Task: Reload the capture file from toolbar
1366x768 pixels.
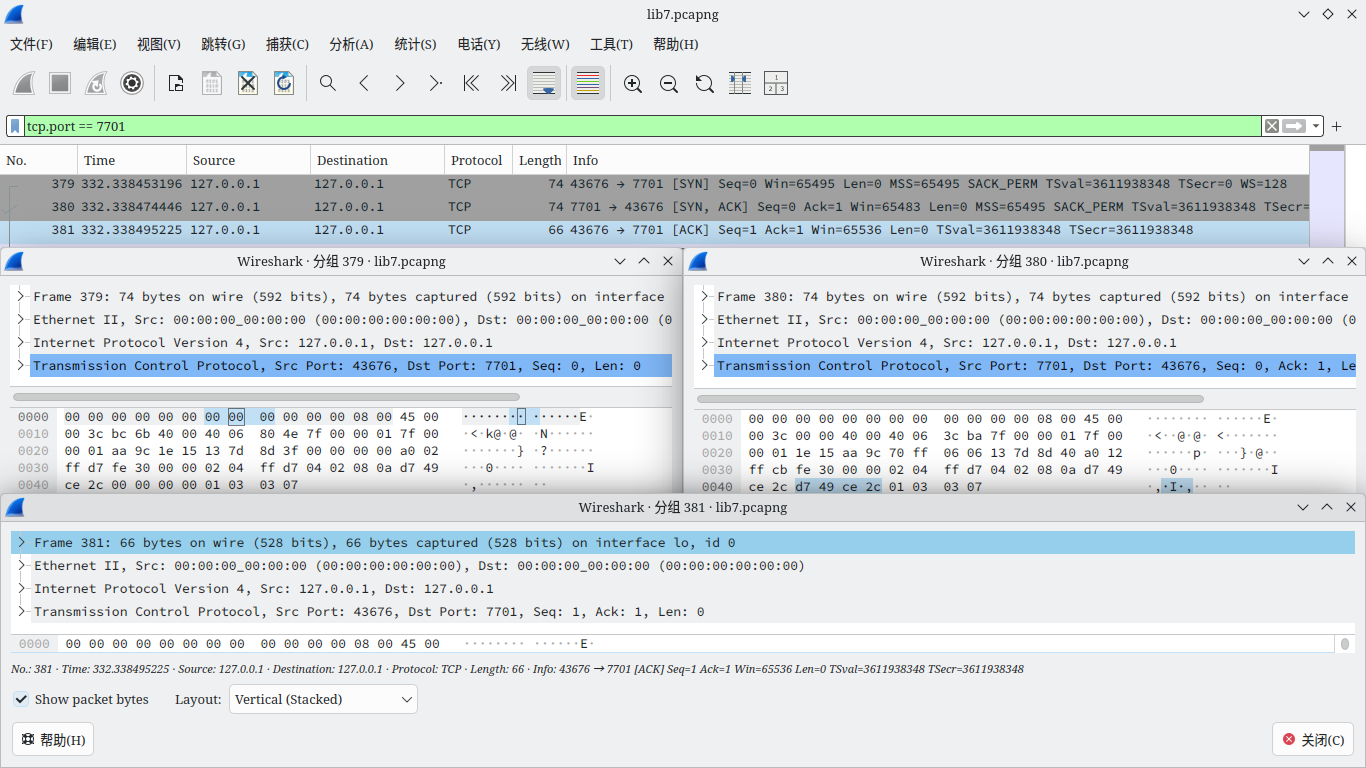Action: click(x=284, y=83)
